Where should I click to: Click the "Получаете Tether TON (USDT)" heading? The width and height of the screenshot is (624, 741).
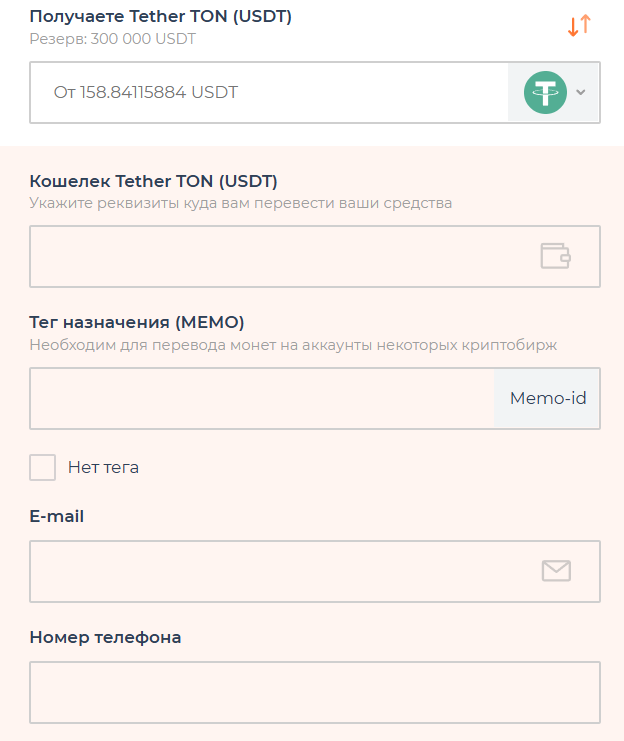tap(161, 17)
